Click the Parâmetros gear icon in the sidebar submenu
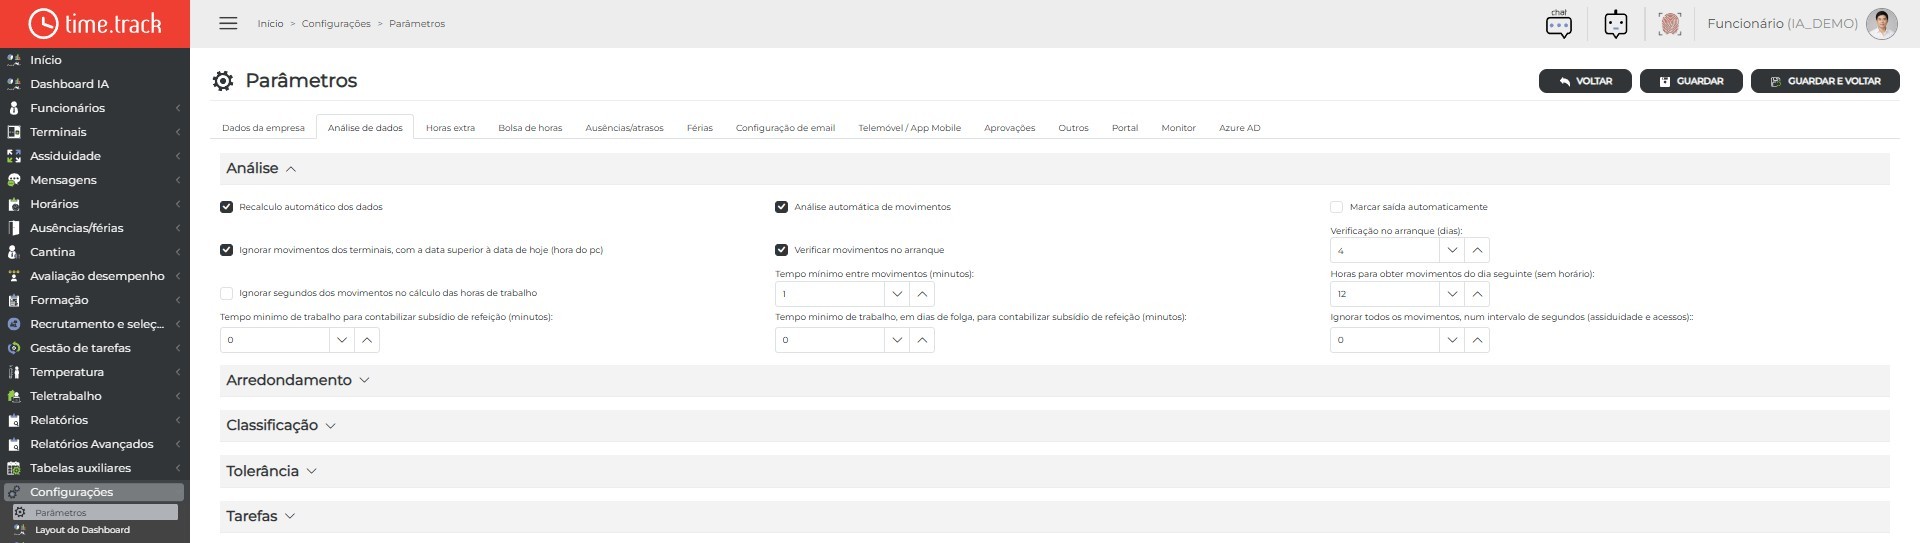Screen dimensions: 1920x543 coord(19,512)
